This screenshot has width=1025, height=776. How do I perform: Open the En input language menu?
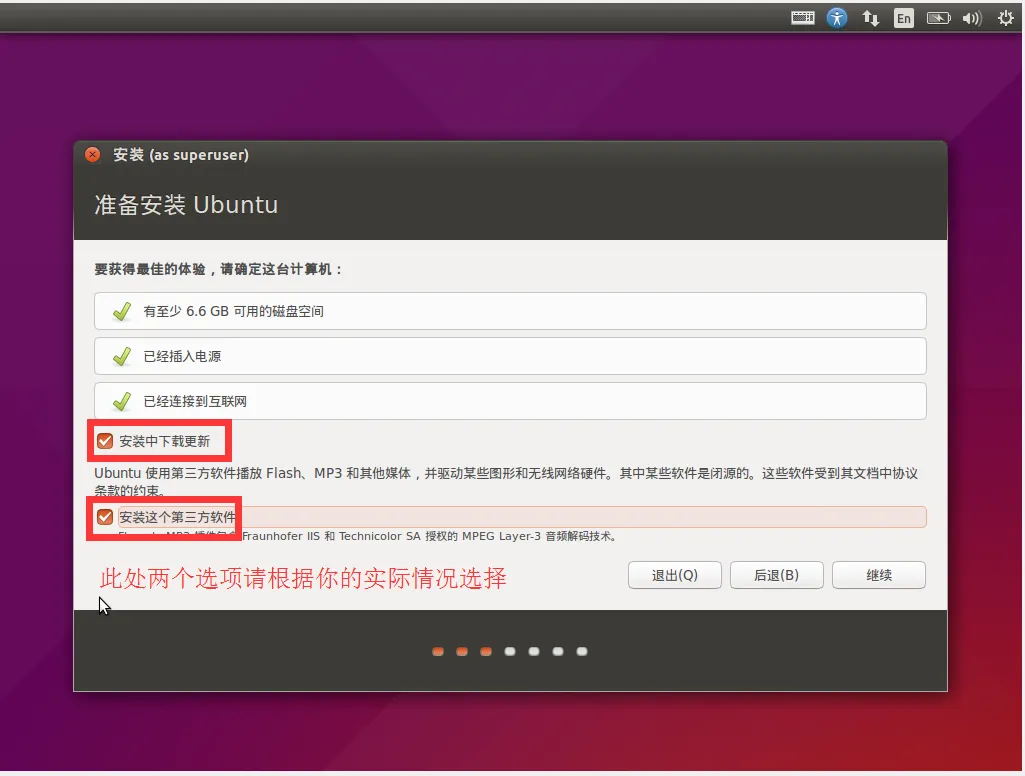(x=904, y=18)
